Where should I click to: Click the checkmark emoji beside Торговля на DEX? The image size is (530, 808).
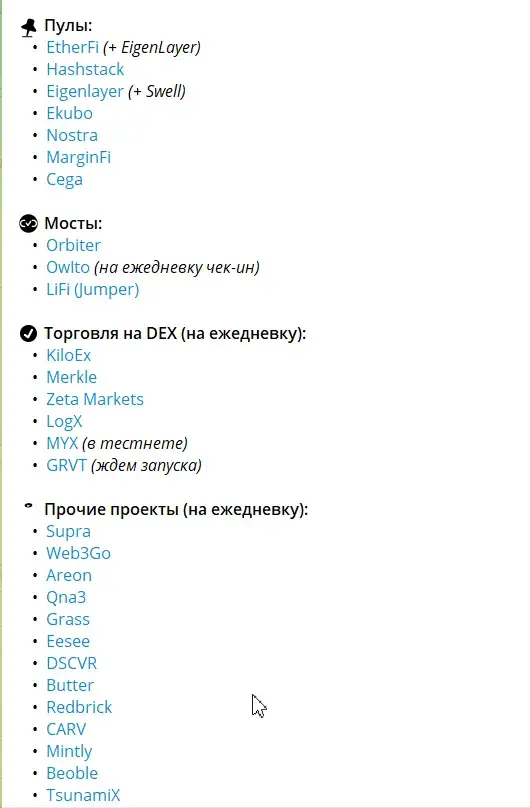[28, 333]
